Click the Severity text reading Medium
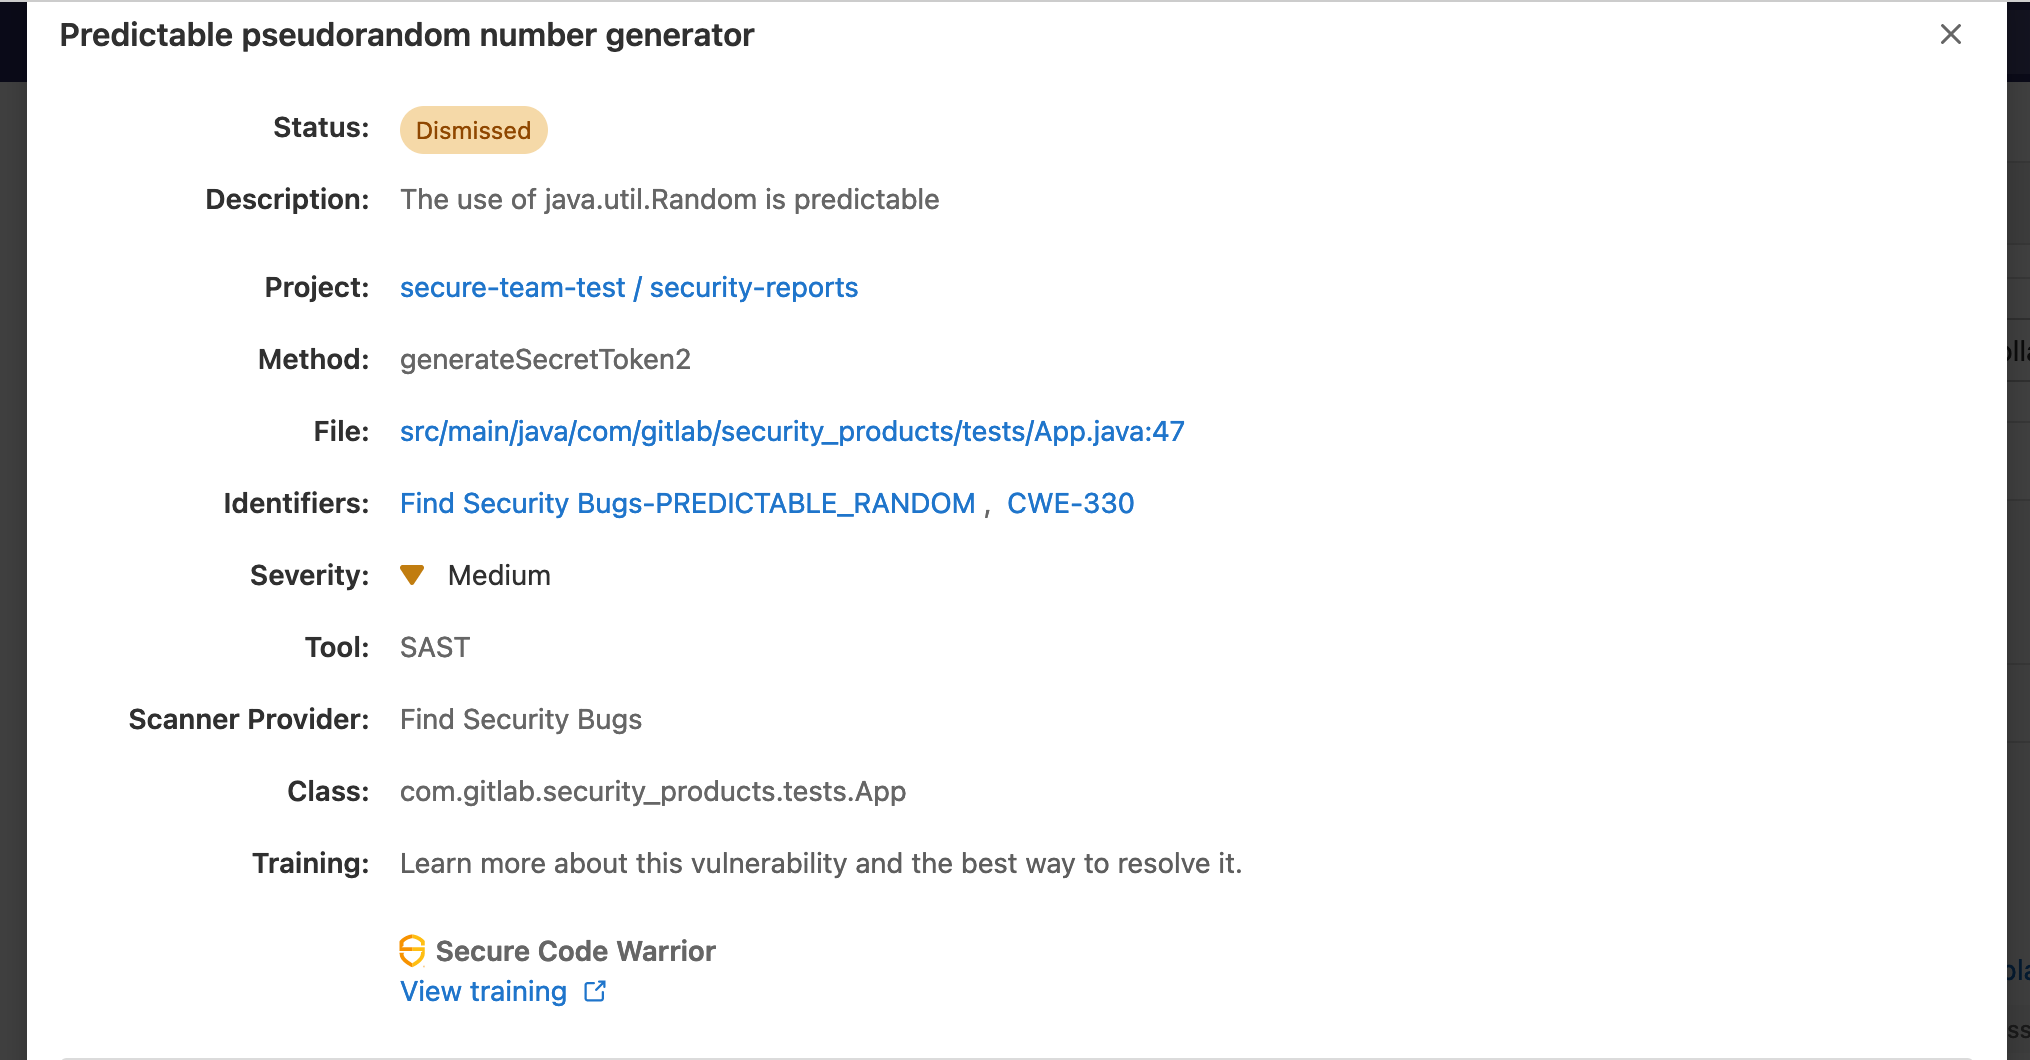The width and height of the screenshot is (2030, 1060). 500,575
